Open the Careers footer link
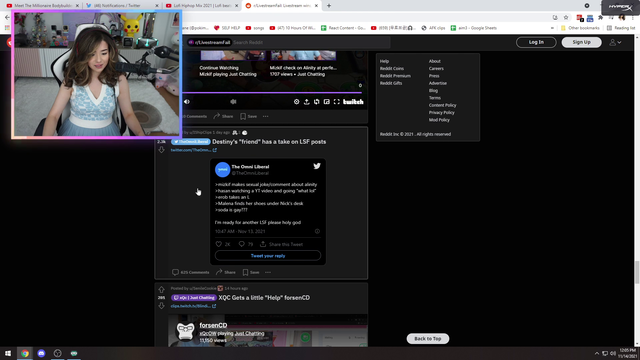The width and height of the screenshot is (640, 360). point(436,68)
